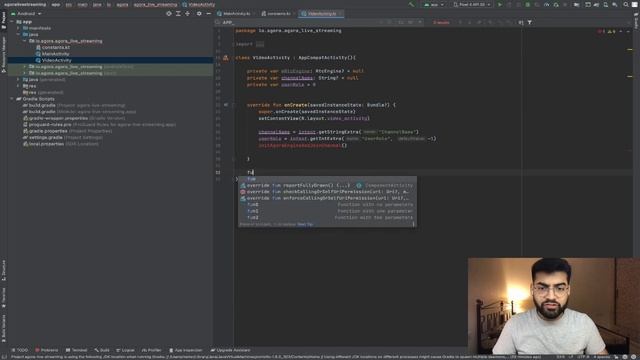Select opened file target icon in Project panel

pos(169,13)
